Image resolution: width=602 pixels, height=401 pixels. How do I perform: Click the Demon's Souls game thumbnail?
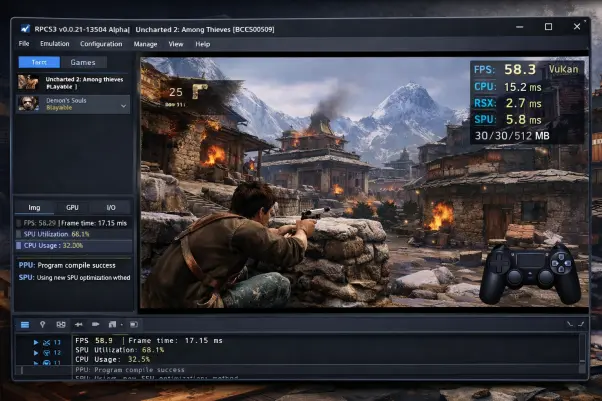pos(28,104)
